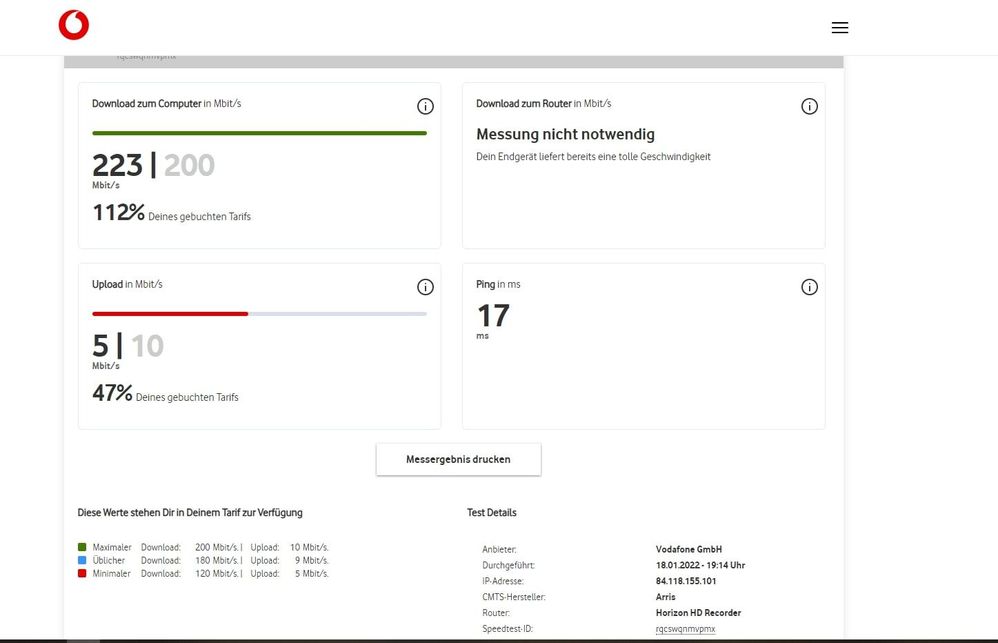Click the 223 Mbit/s download value
The image size is (998, 643).
[118, 165]
